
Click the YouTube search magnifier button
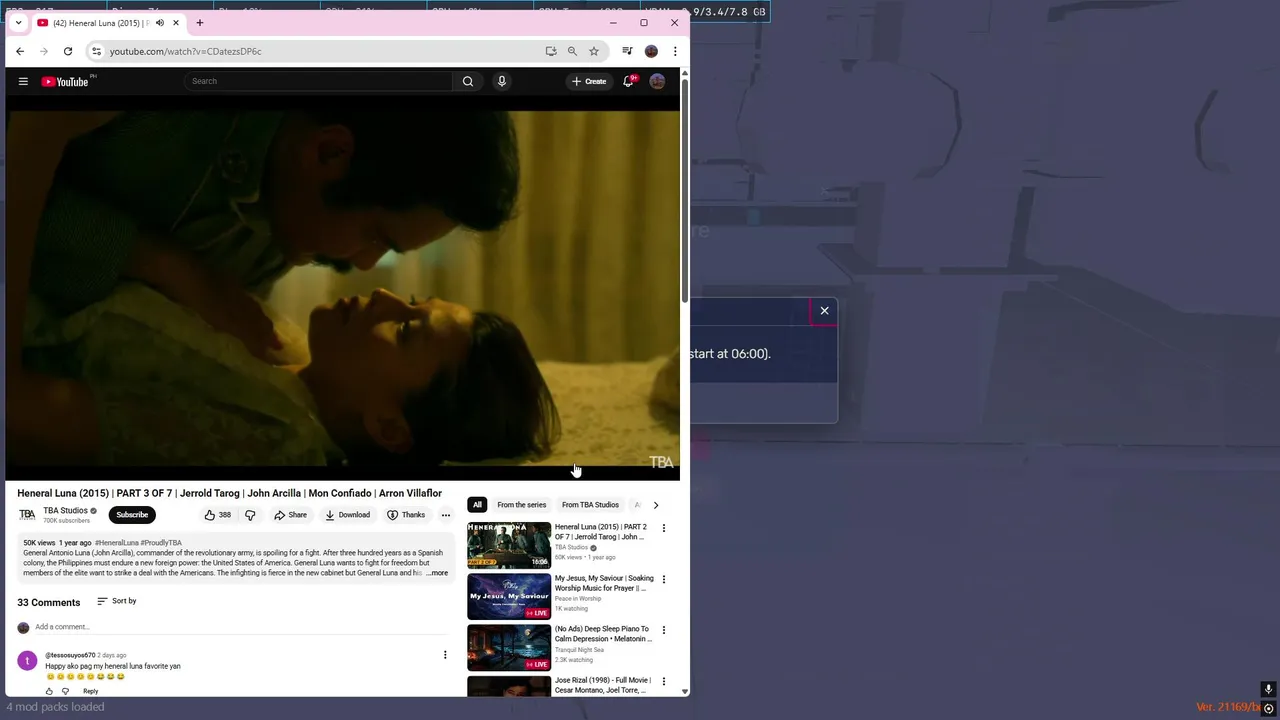pyautogui.click(x=467, y=81)
